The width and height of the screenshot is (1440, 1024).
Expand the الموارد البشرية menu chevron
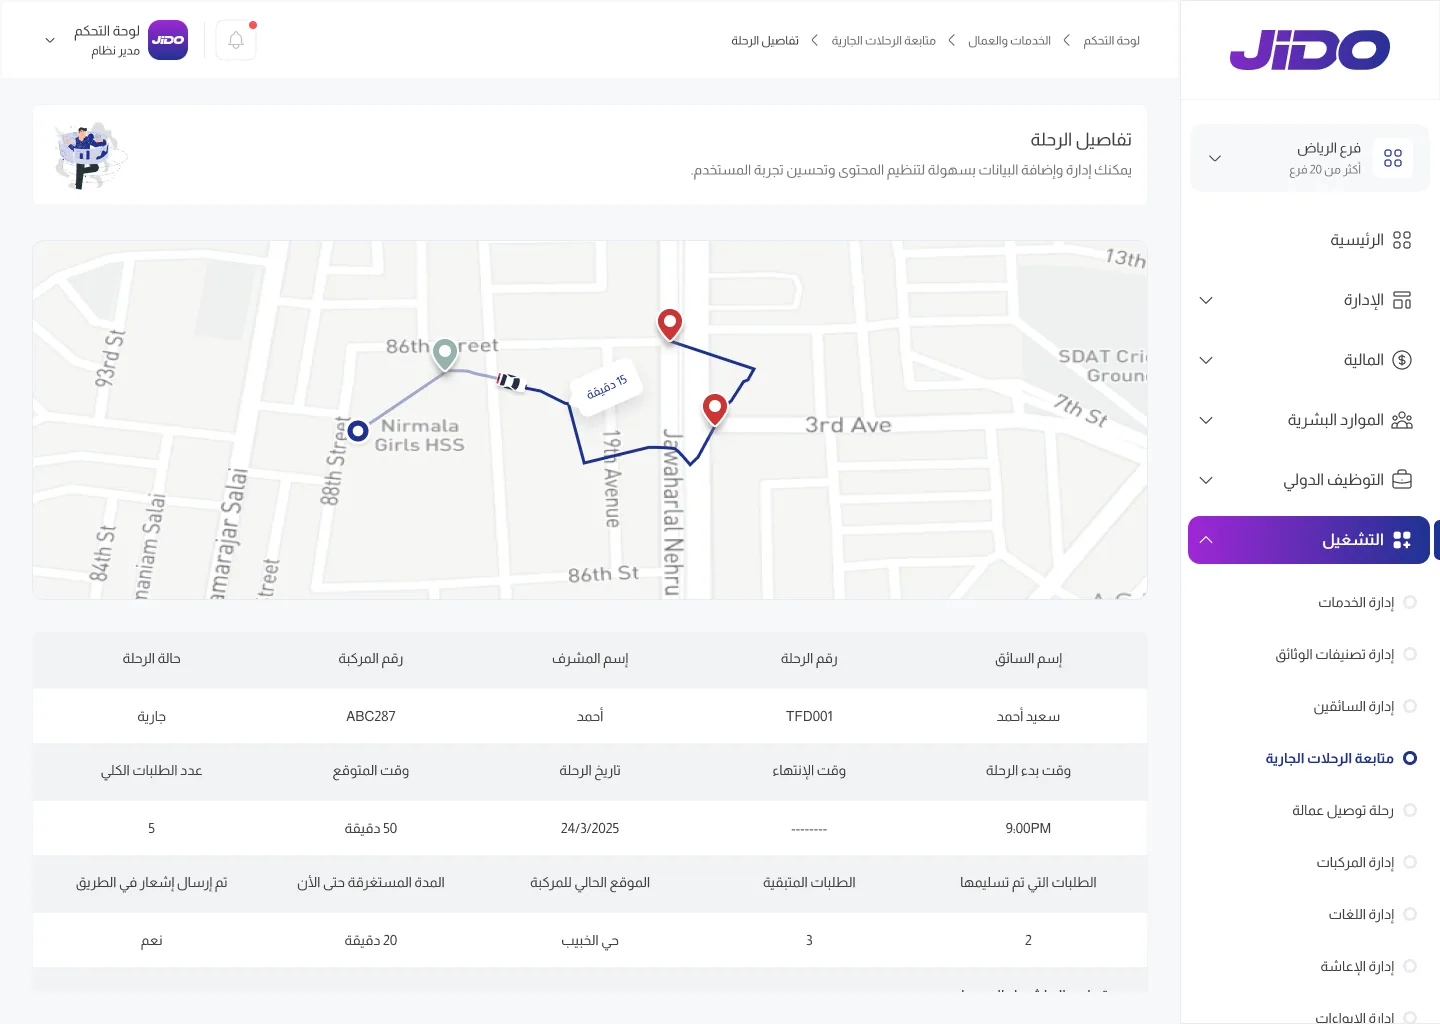click(1206, 420)
